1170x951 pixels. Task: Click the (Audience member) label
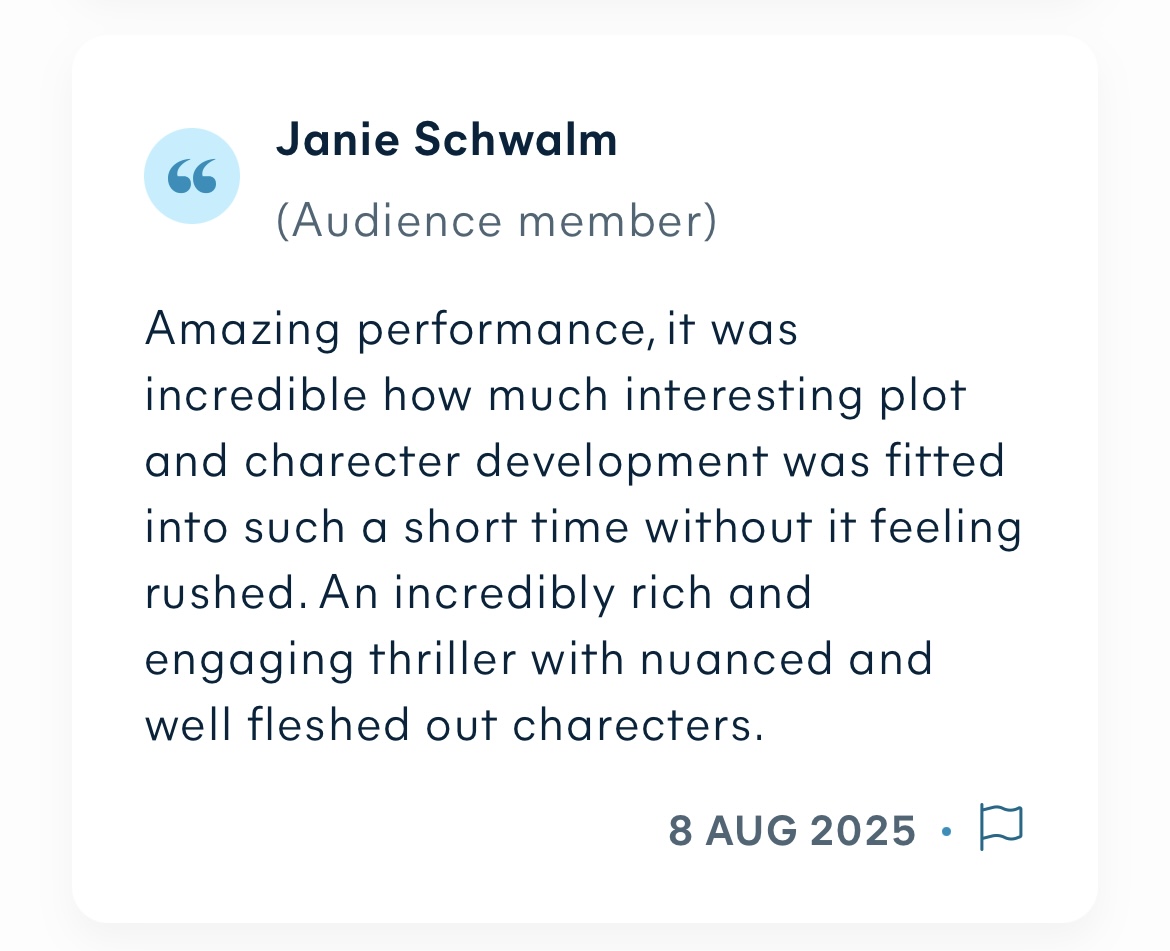pos(496,221)
